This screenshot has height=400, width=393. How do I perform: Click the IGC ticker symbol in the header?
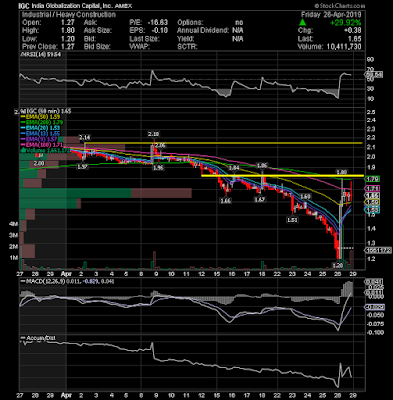(x=23, y=6)
